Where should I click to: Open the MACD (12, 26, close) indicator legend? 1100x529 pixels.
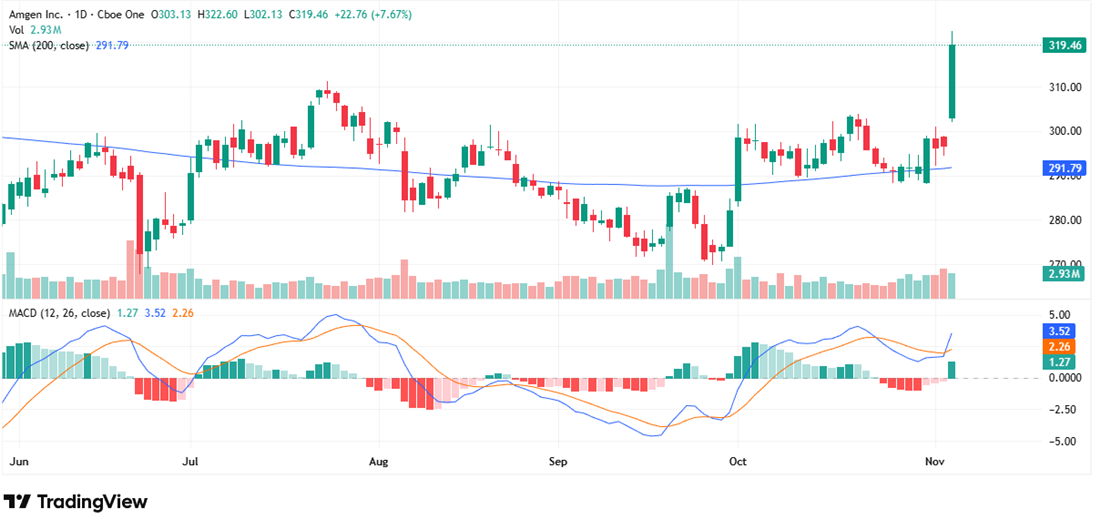pyautogui.click(x=58, y=313)
